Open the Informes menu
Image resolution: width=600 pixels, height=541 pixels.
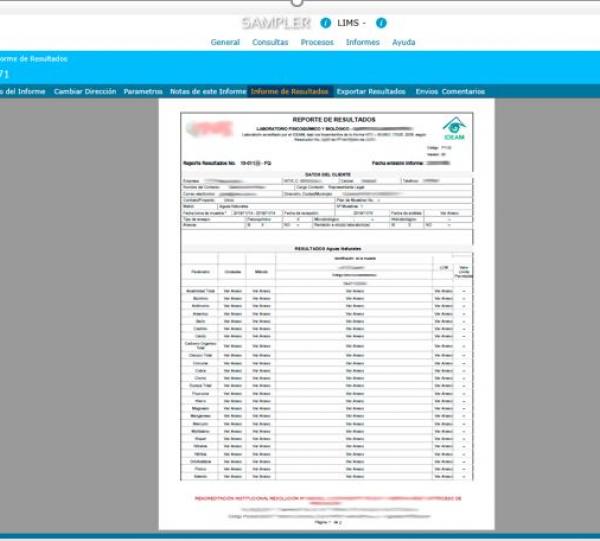pos(362,43)
